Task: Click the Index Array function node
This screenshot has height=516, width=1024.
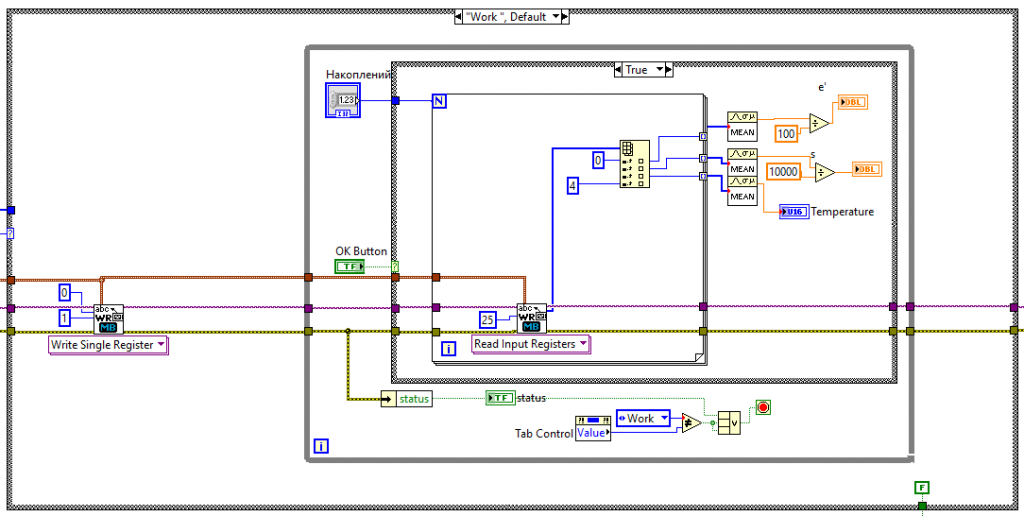Action: point(634,163)
